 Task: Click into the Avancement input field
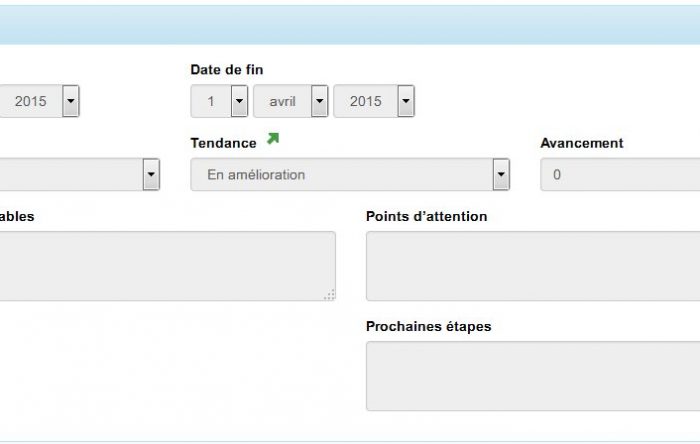(620, 174)
